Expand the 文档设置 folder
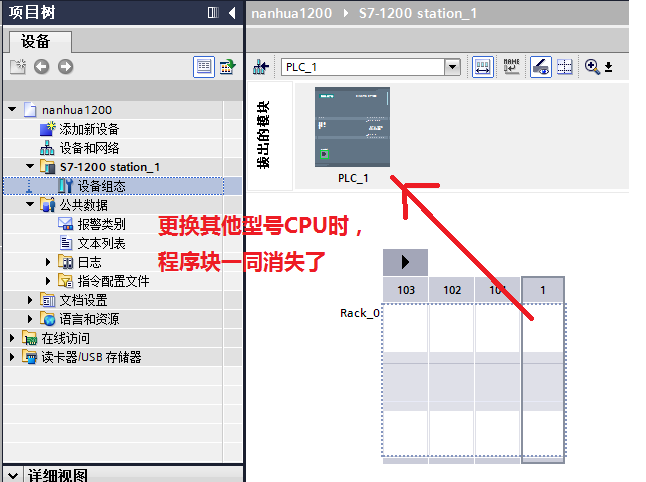The image size is (646, 482). pyautogui.click(x=30, y=300)
